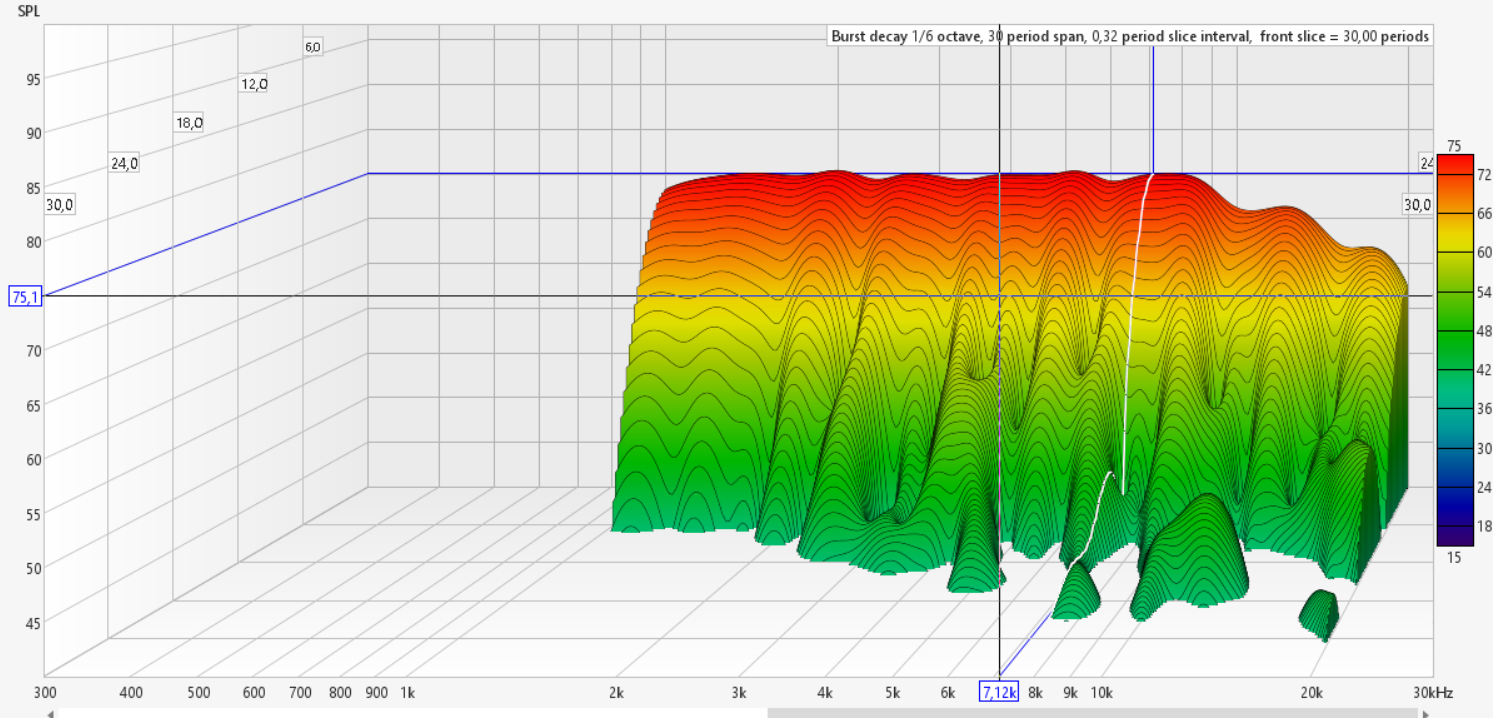
Task: Click the 30,0 label beside the color scale
Action: (1417, 205)
